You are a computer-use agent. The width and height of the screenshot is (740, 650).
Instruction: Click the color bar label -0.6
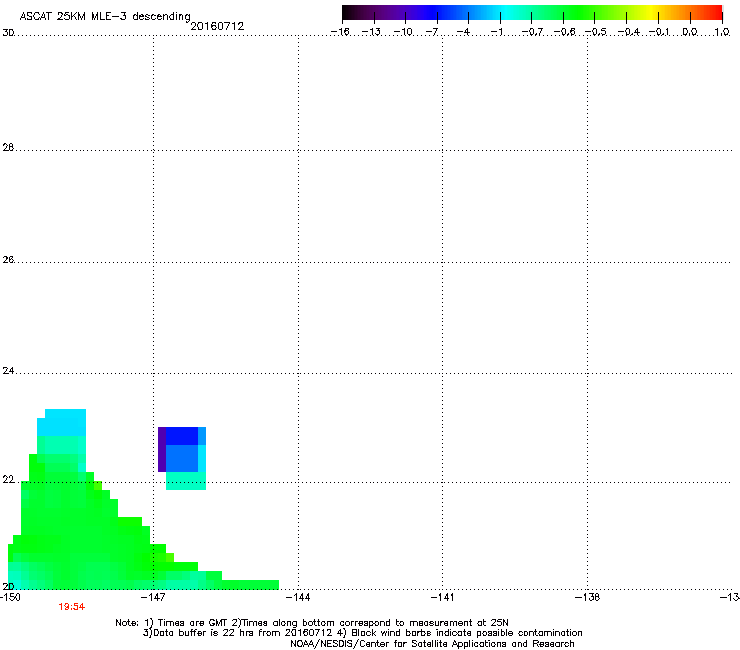pyautogui.click(x=564, y=32)
